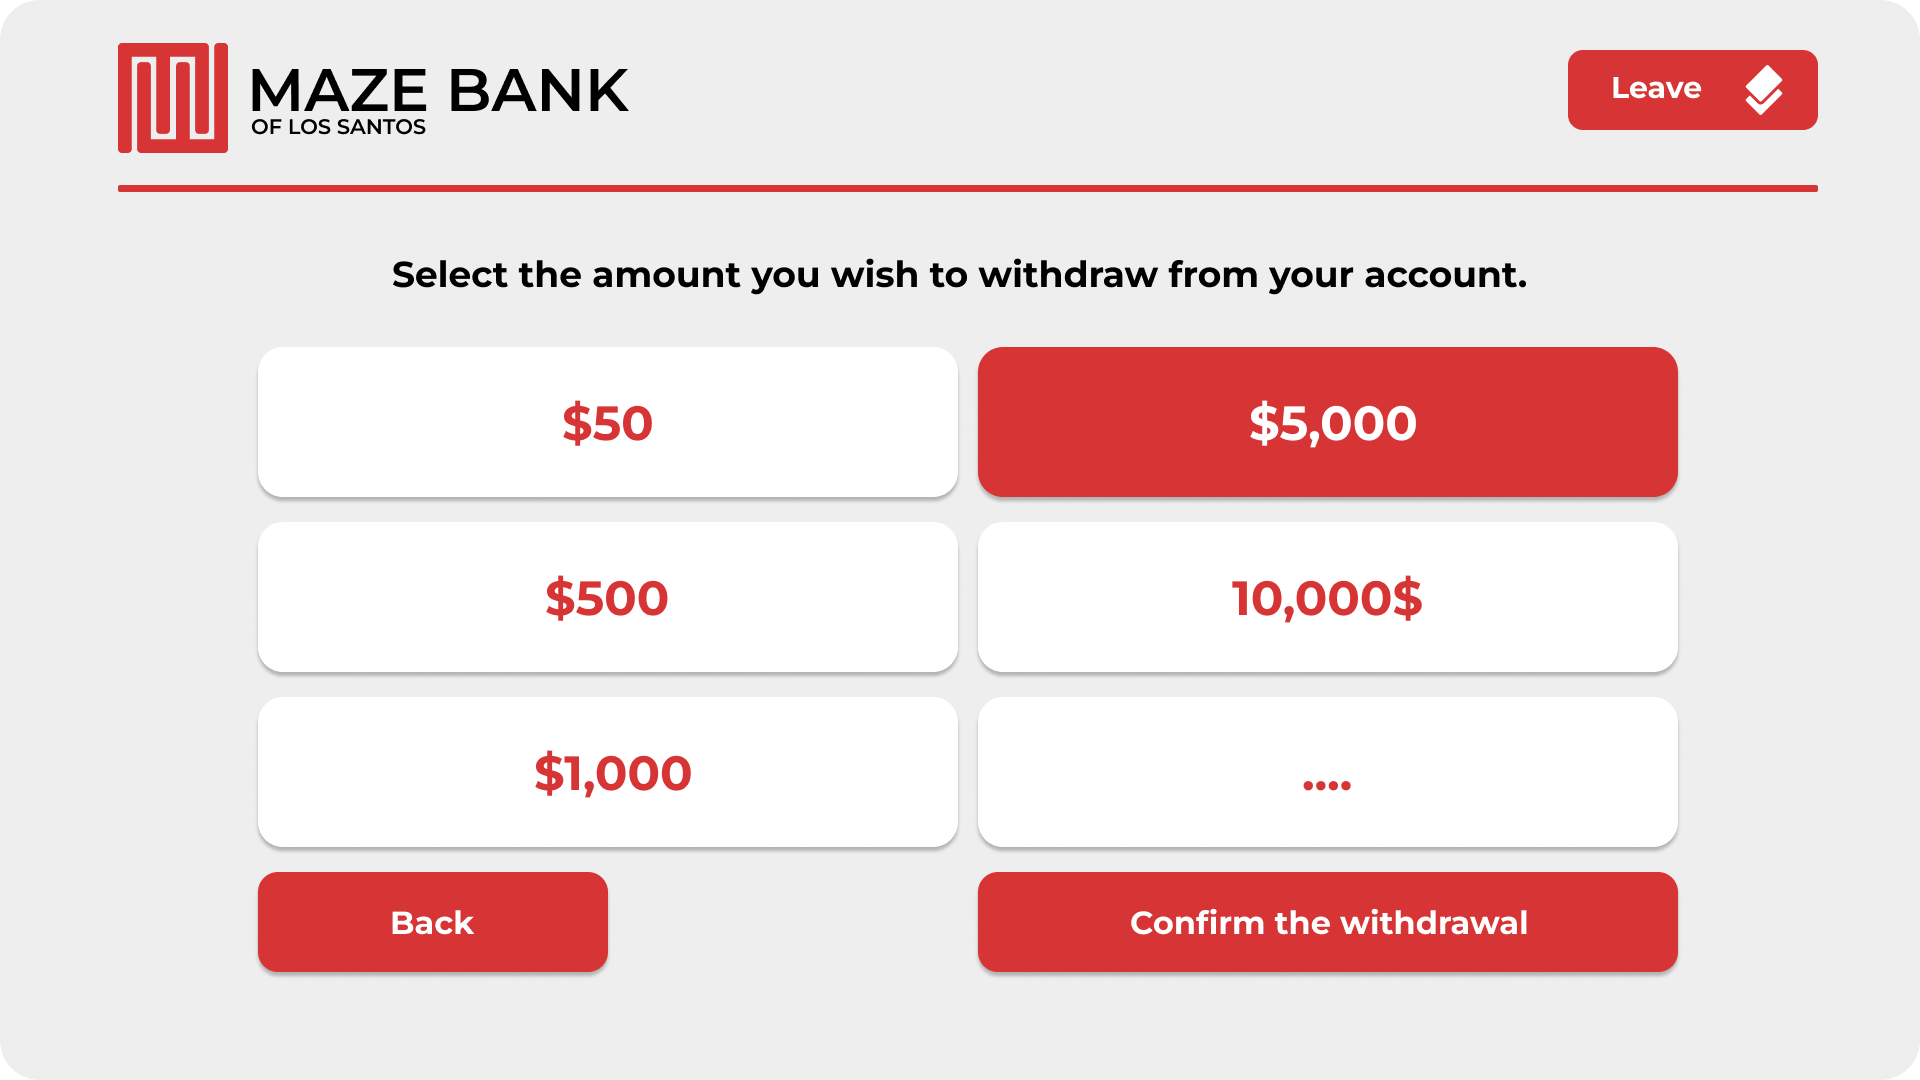Click the word 'withdraw' in the heading
1920x1080 pixels.
(x=1068, y=275)
